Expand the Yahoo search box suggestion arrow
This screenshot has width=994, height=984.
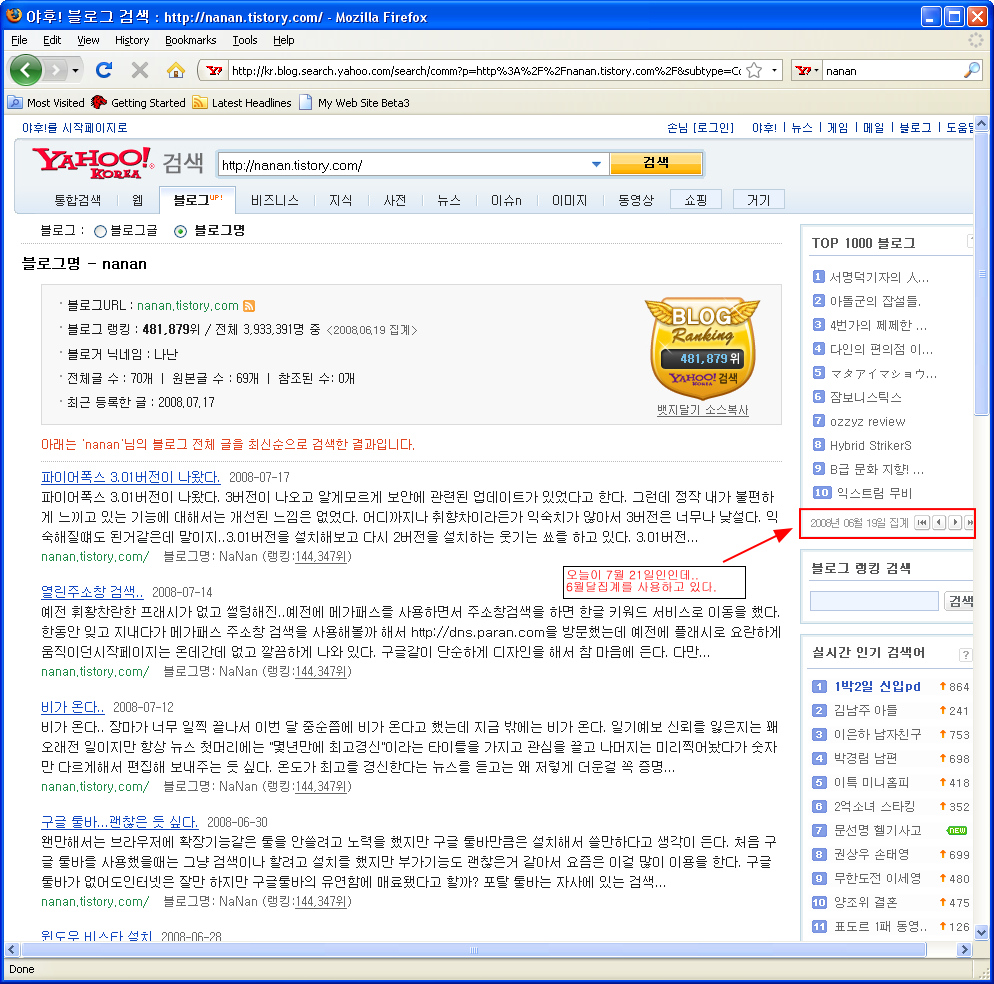click(x=596, y=165)
